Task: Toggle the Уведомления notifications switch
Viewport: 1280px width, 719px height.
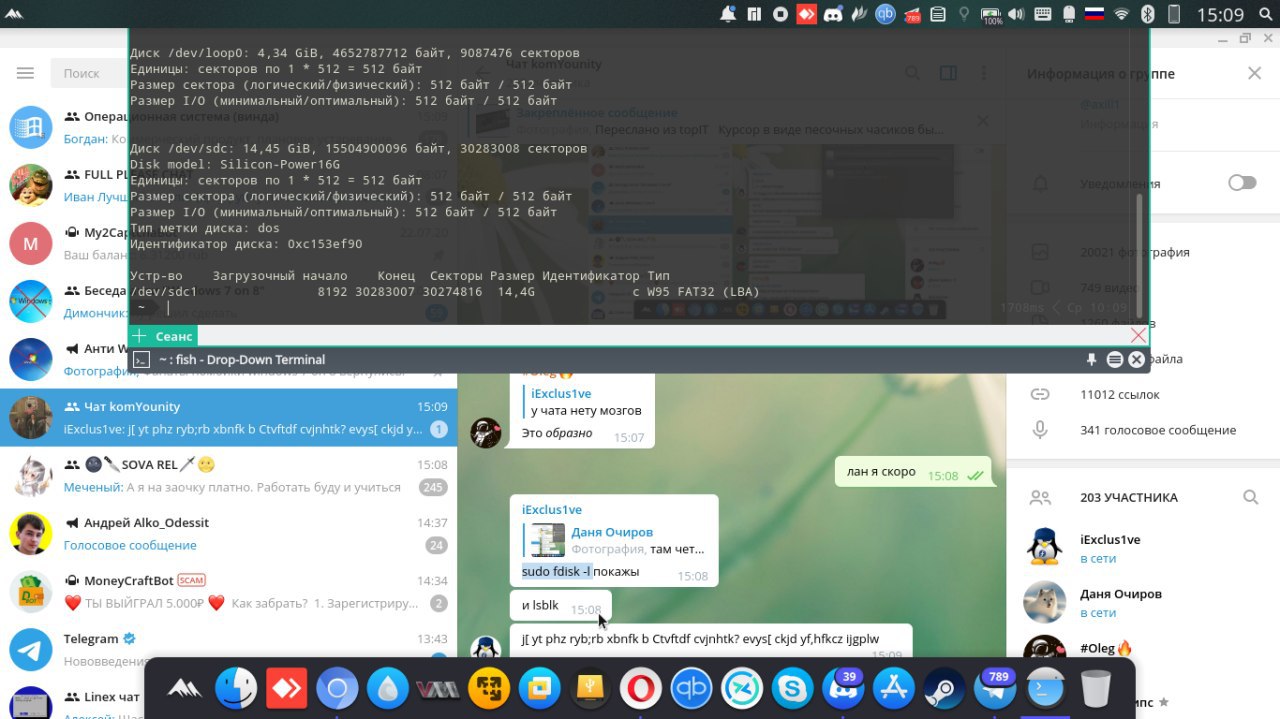Action: coord(1242,183)
